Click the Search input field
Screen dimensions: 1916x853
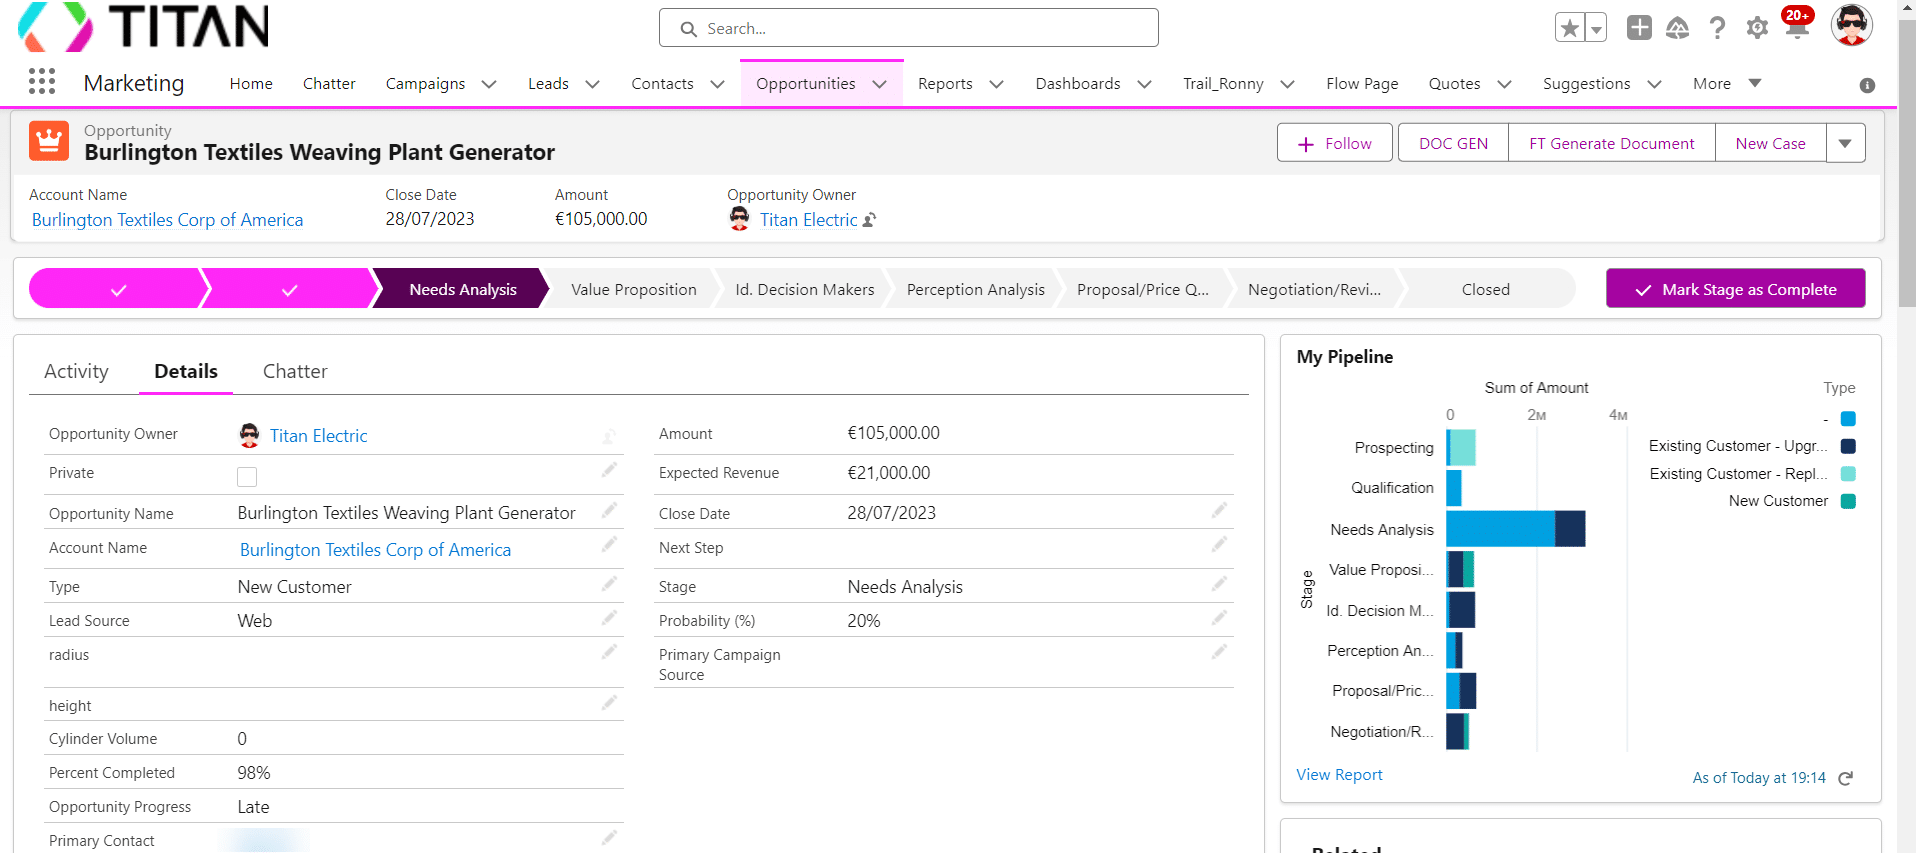click(x=908, y=28)
